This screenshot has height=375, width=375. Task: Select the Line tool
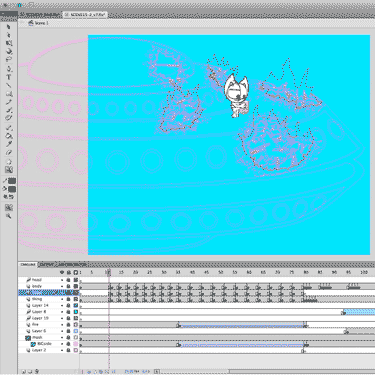[9, 85]
